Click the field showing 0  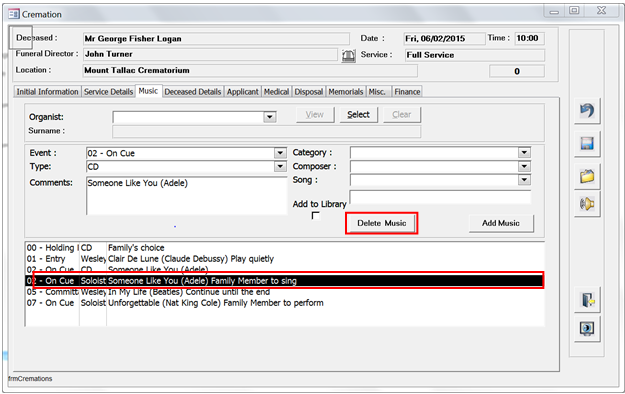pyautogui.click(x=517, y=71)
